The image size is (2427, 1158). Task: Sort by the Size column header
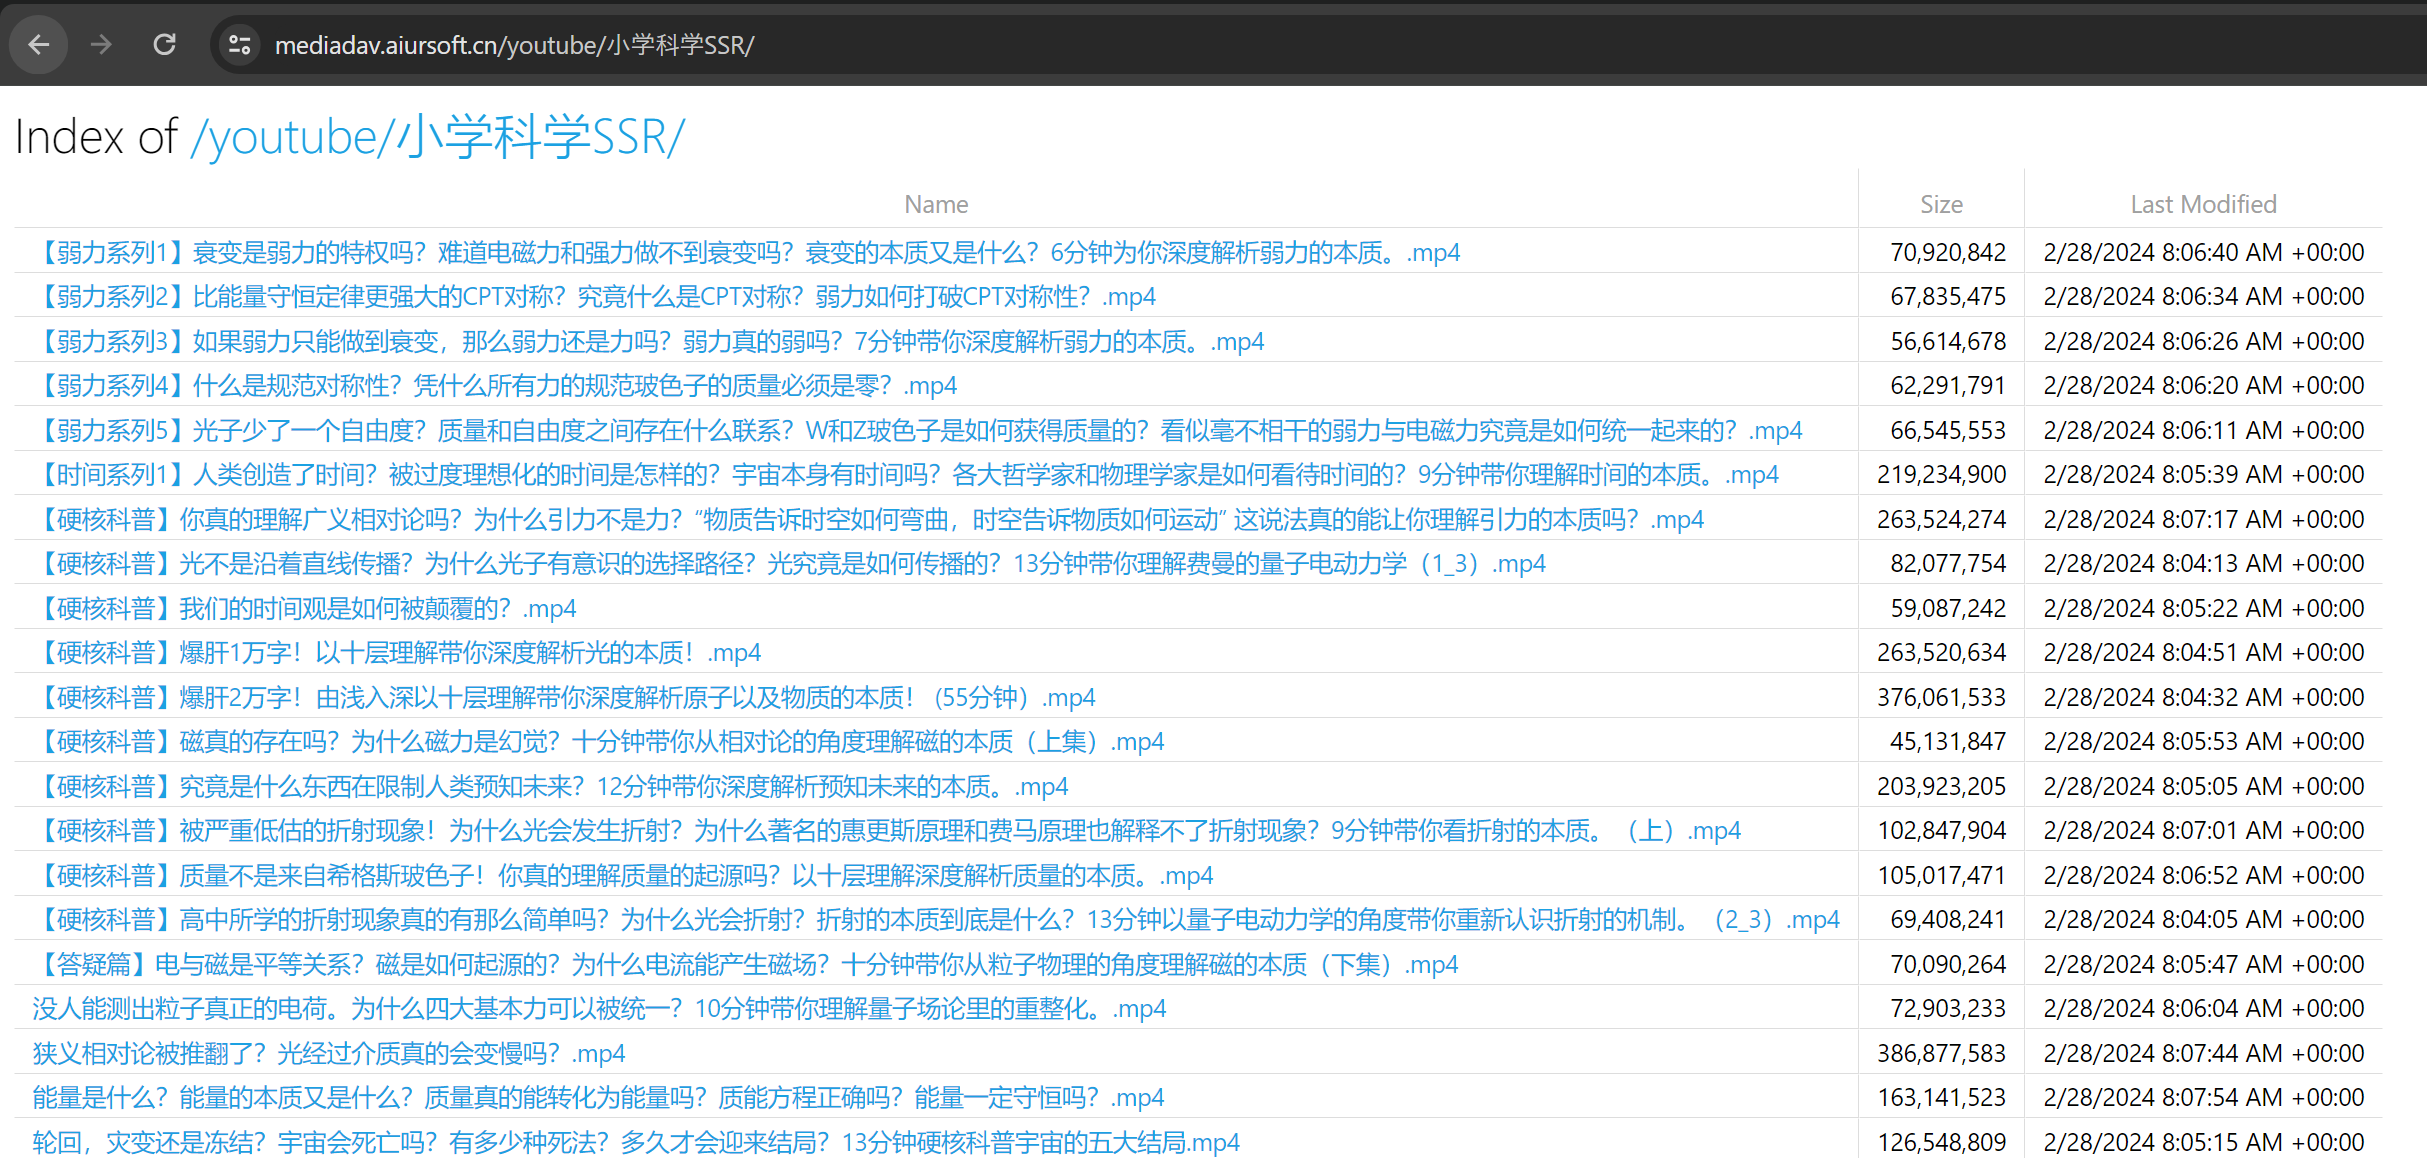tap(1941, 204)
